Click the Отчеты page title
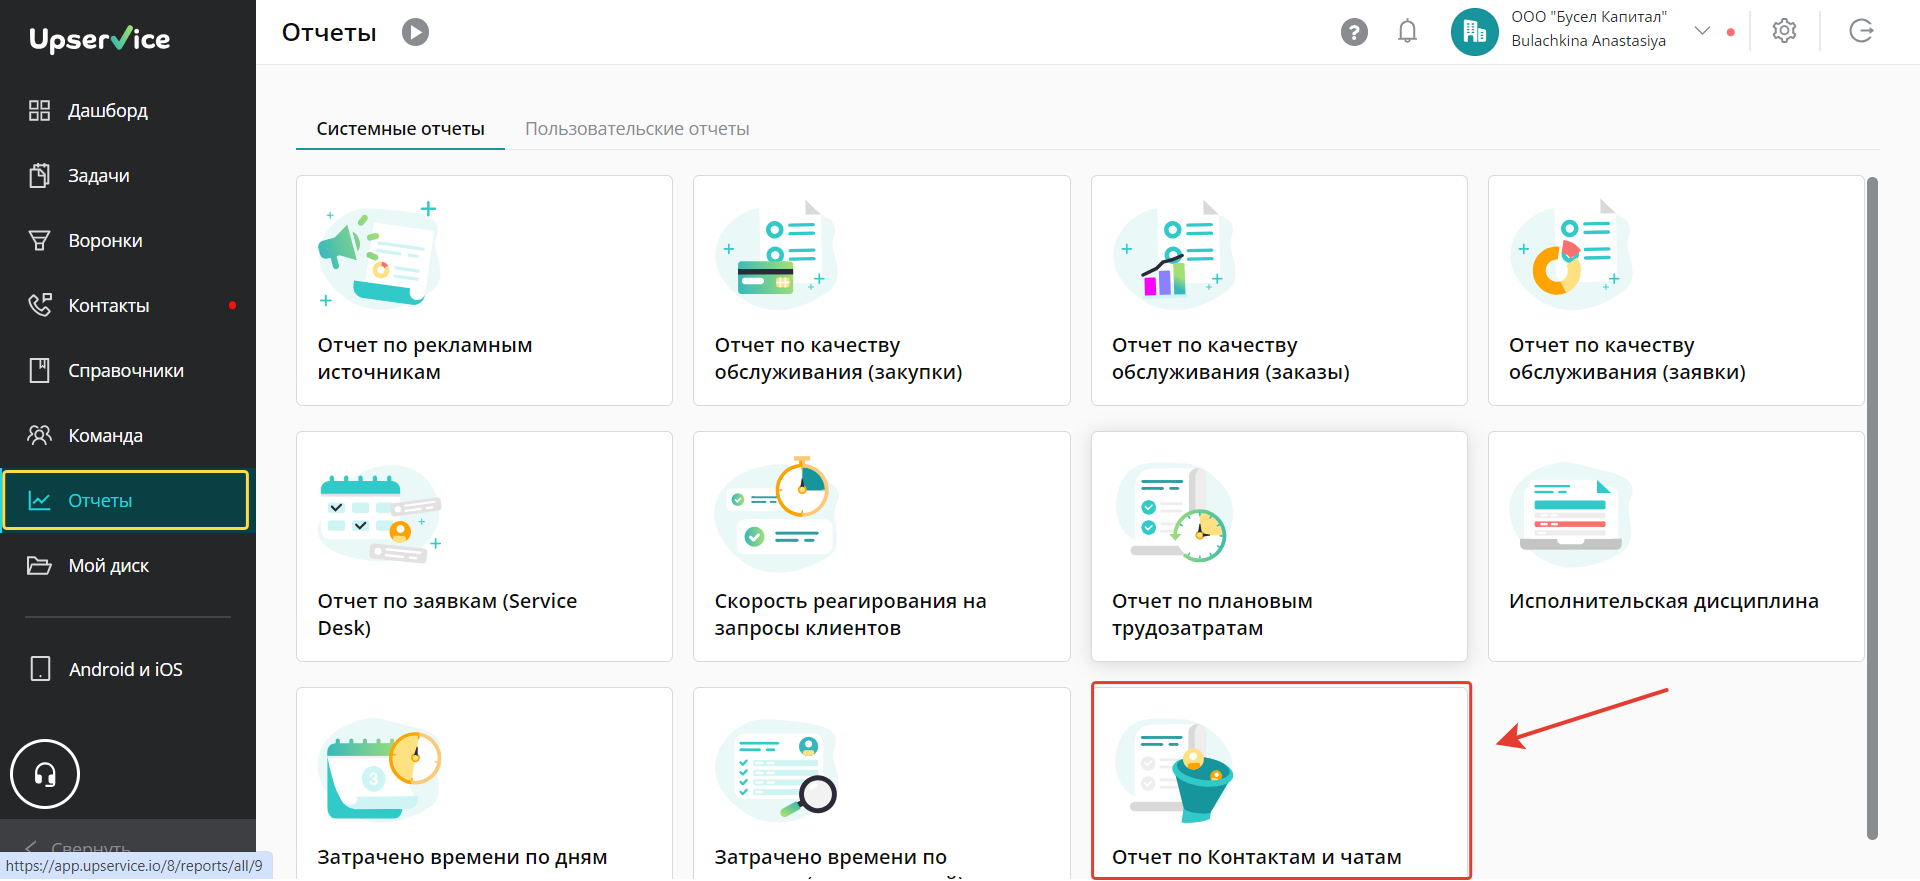Screen dimensions: 1920x881 (x=329, y=32)
